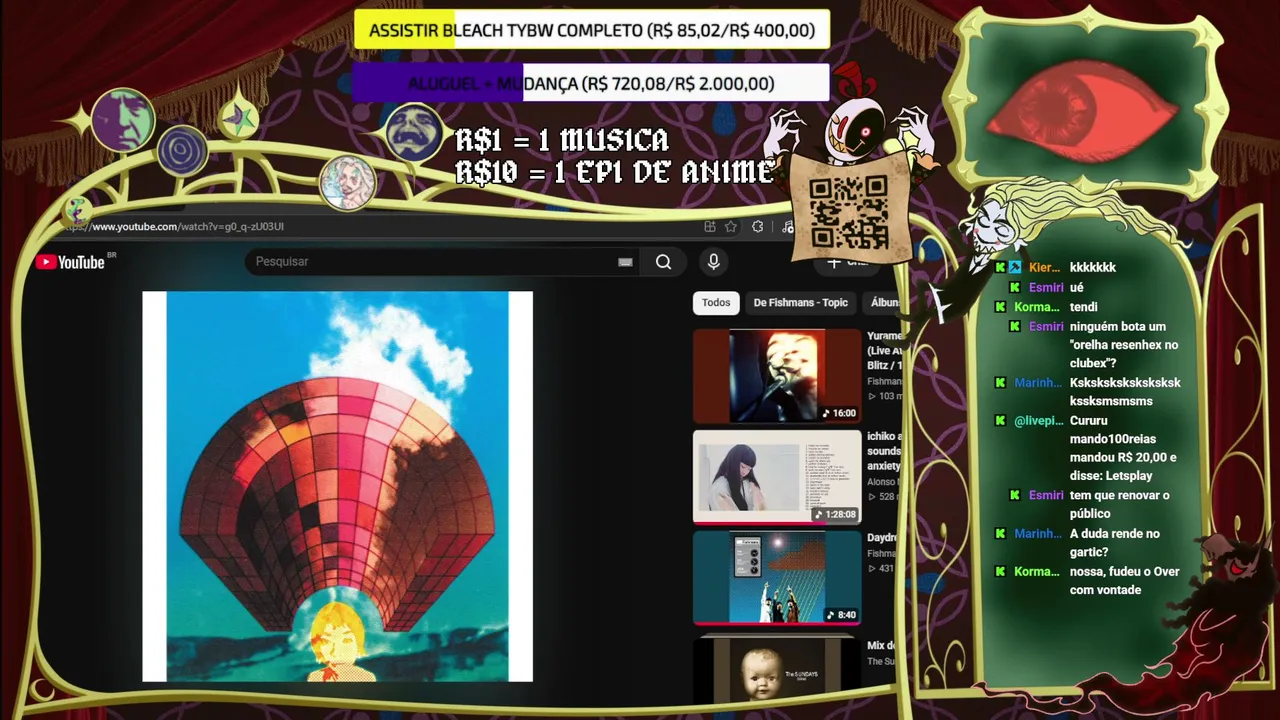Click Esmiri's name beside the 'ué' message
Screen dimensions: 1280x720
coord(1046,288)
